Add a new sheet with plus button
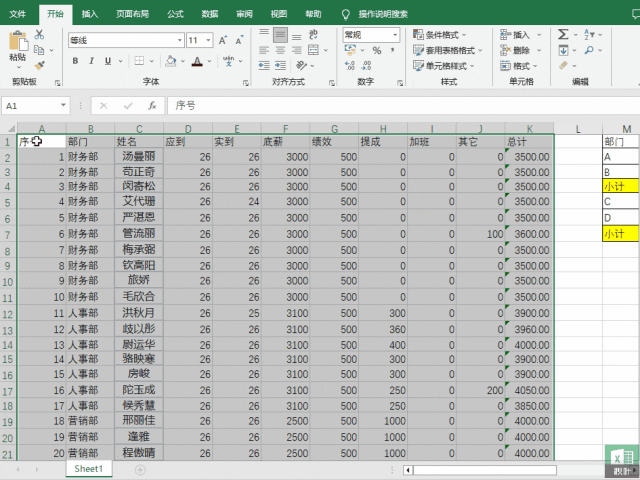 pos(140,470)
